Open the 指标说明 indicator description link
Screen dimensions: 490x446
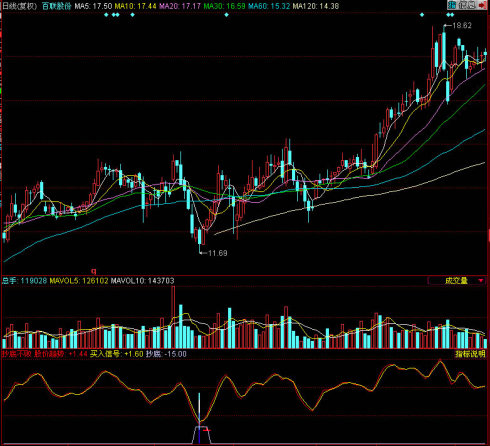[470, 354]
